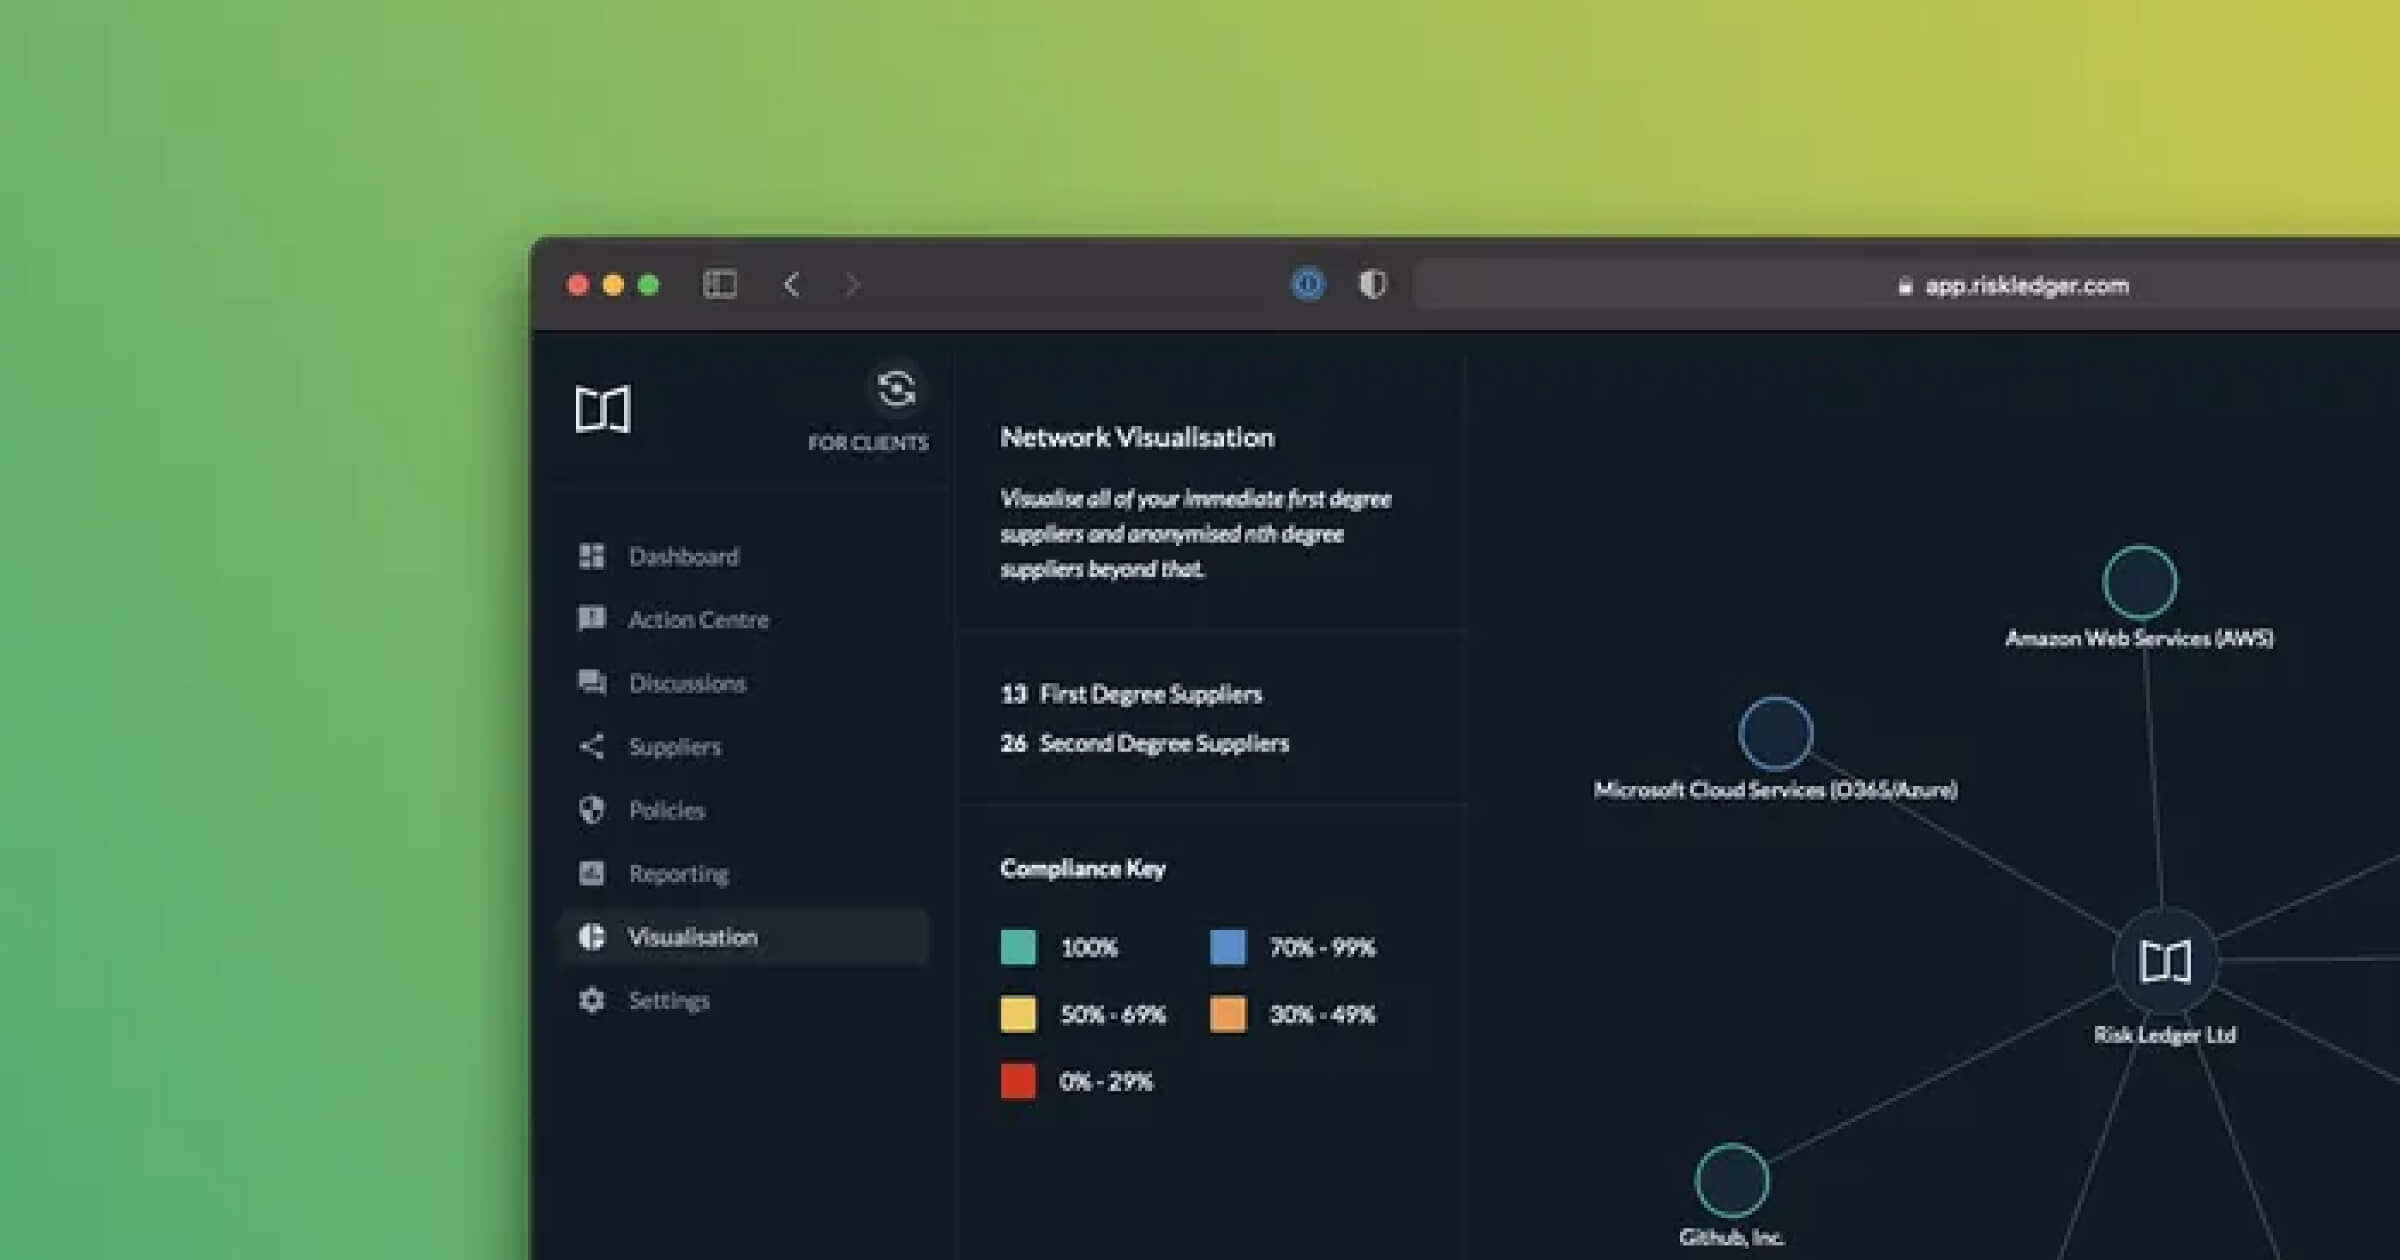Click the 'Github, Inc.' label
The width and height of the screenshot is (2400, 1260).
click(1732, 1237)
